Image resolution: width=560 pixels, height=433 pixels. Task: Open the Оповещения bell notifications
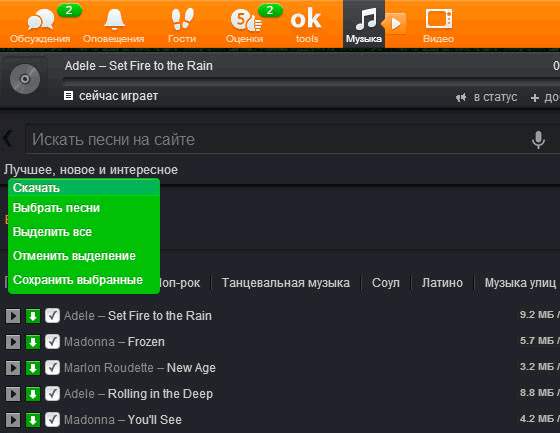114,26
